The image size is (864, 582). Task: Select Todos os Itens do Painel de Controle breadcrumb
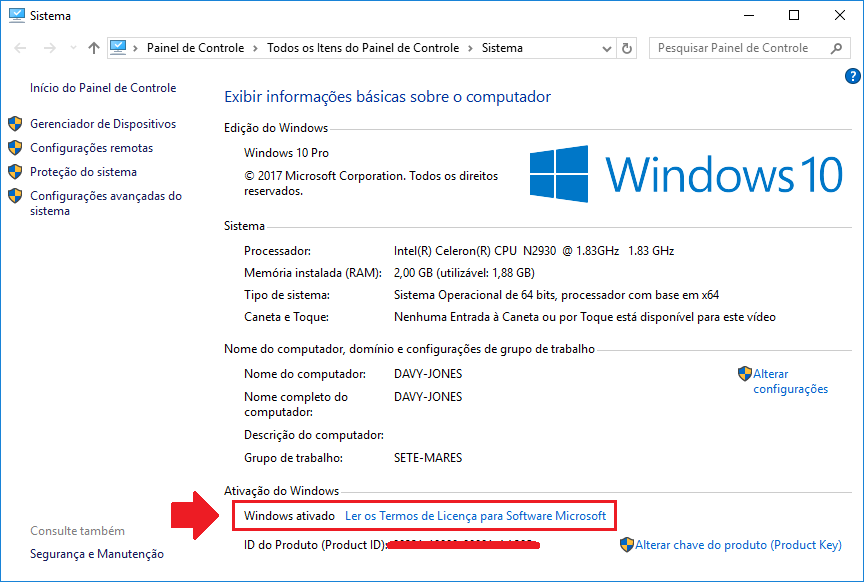click(x=363, y=48)
